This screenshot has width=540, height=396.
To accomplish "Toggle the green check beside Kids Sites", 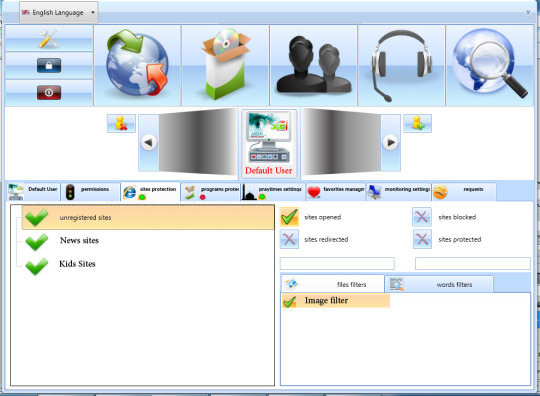I will [x=37, y=266].
